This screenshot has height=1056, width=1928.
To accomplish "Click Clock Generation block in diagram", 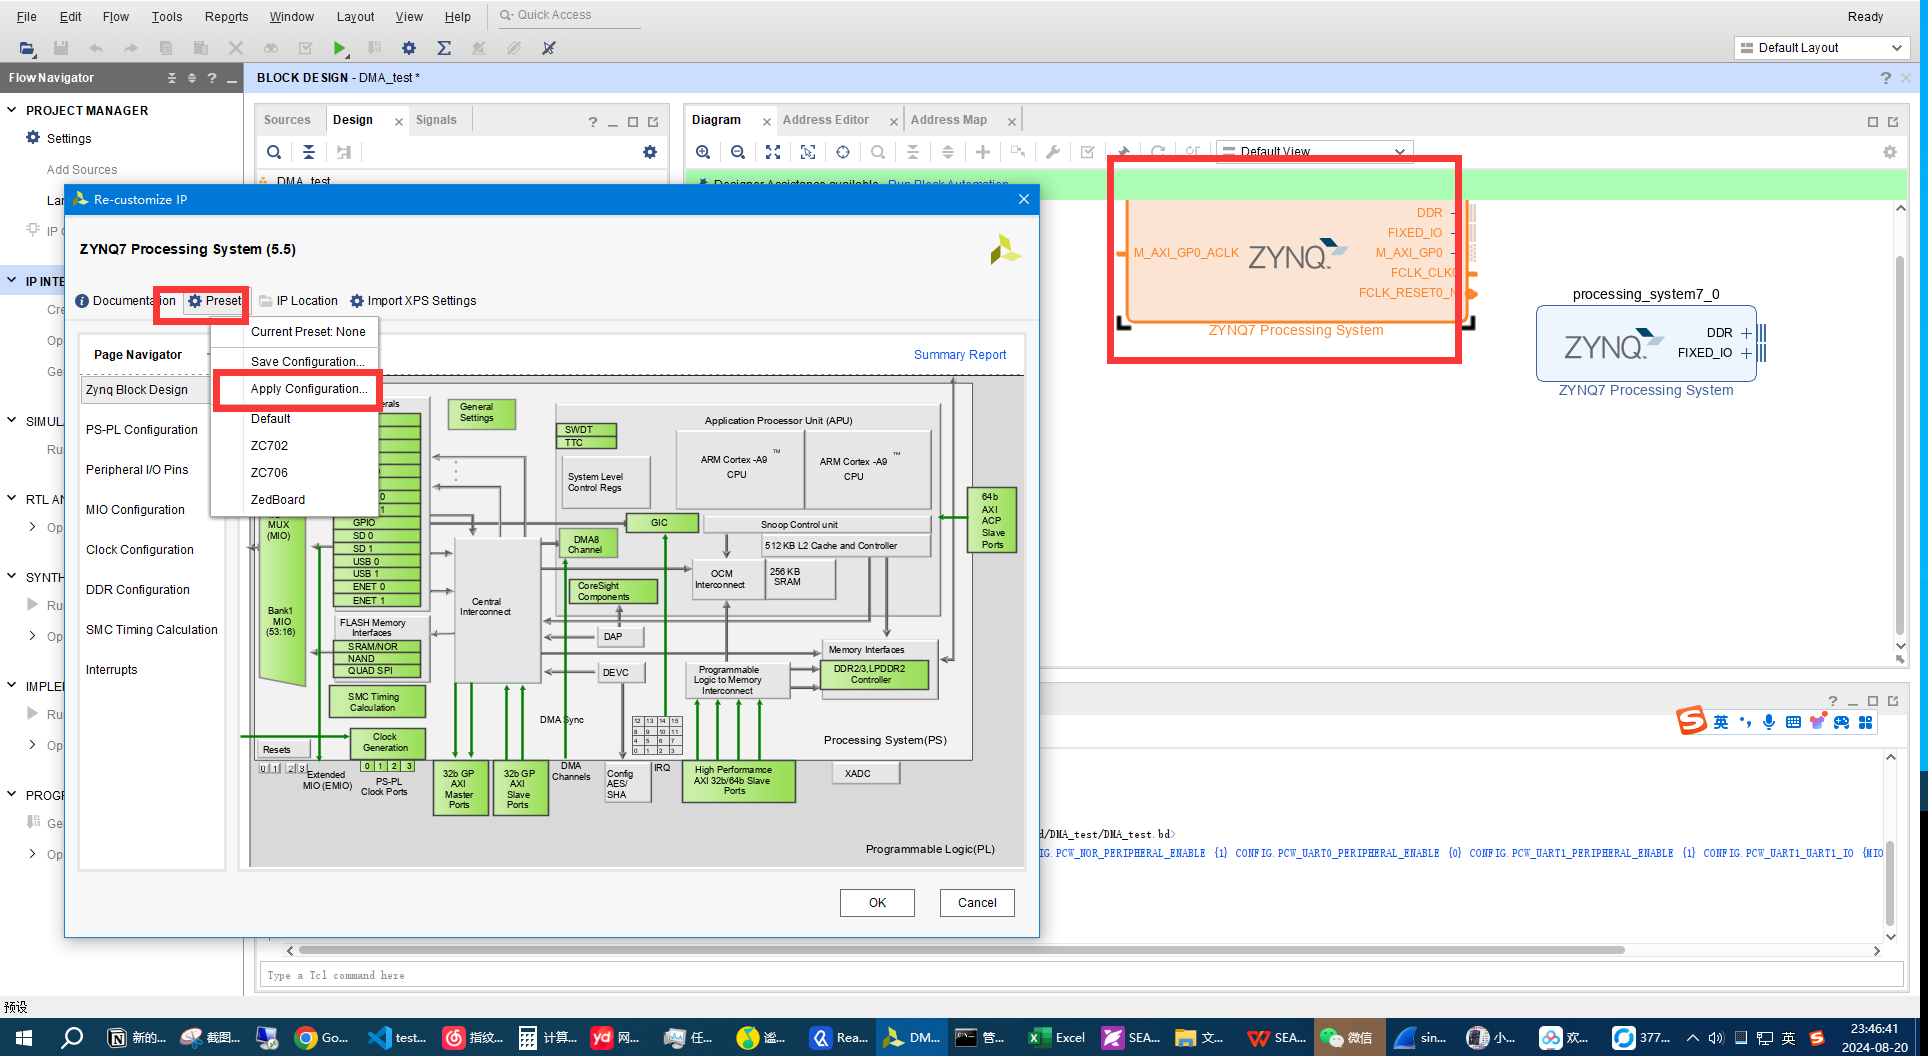I will pyautogui.click(x=387, y=743).
